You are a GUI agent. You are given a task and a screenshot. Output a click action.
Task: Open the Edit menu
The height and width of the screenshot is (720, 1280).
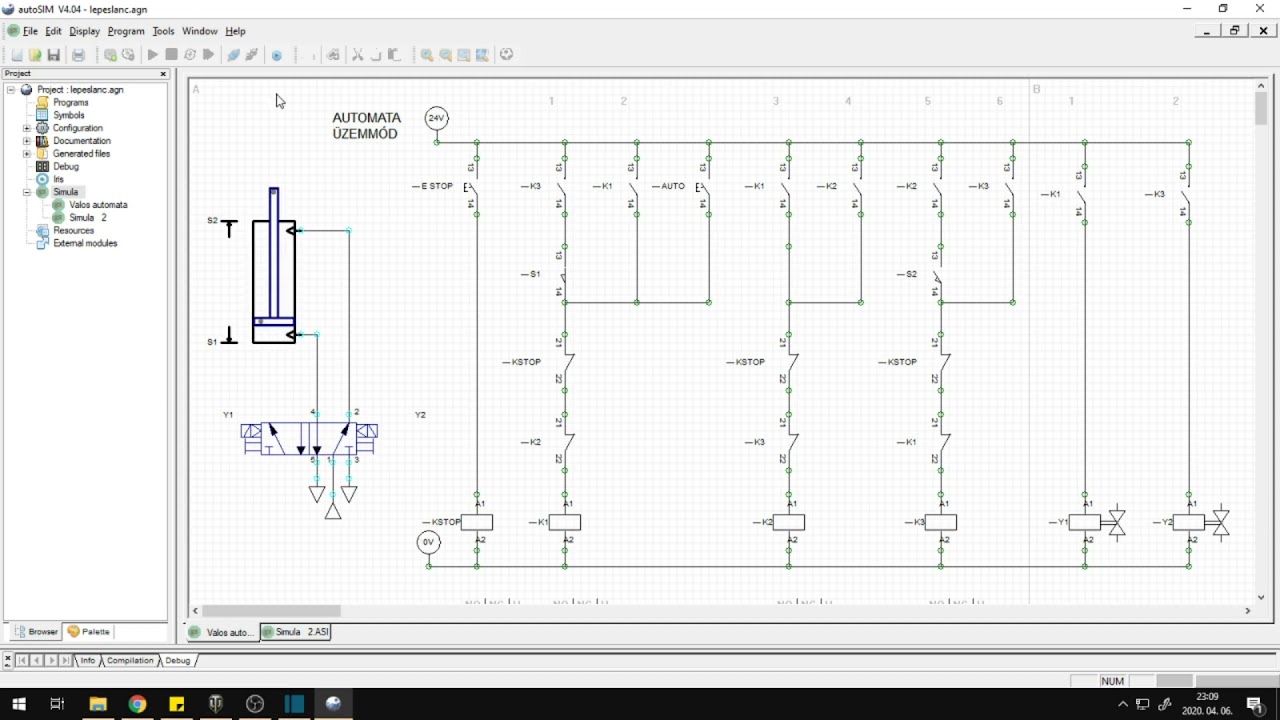(53, 31)
